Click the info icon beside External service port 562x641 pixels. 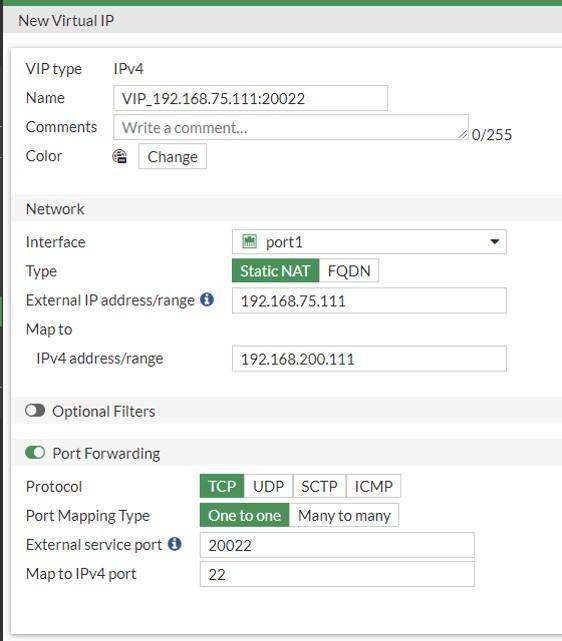[175, 544]
